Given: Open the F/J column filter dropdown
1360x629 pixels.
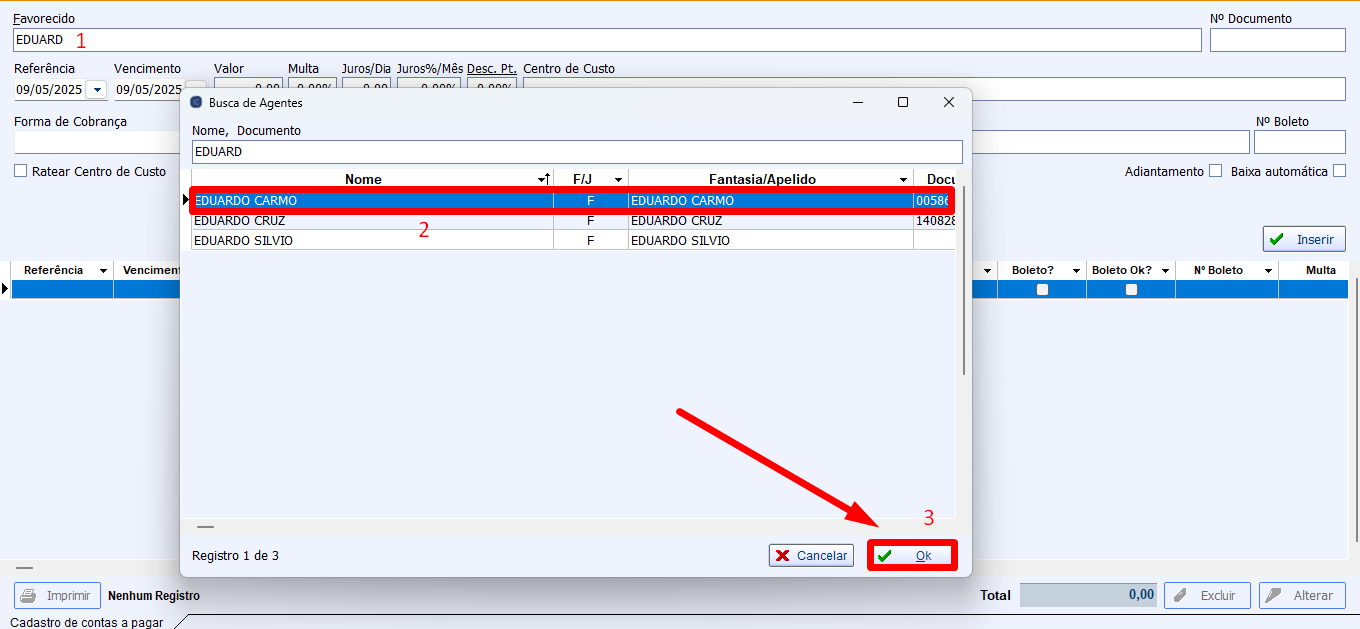Looking at the screenshot, I should [x=619, y=180].
